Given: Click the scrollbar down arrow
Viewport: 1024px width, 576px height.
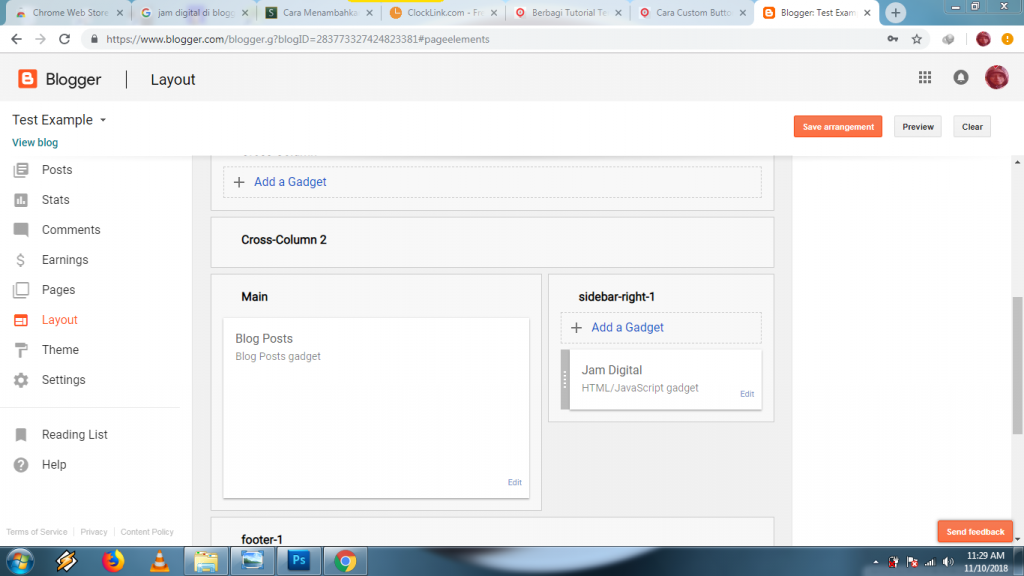Looking at the screenshot, I should point(1017,539).
